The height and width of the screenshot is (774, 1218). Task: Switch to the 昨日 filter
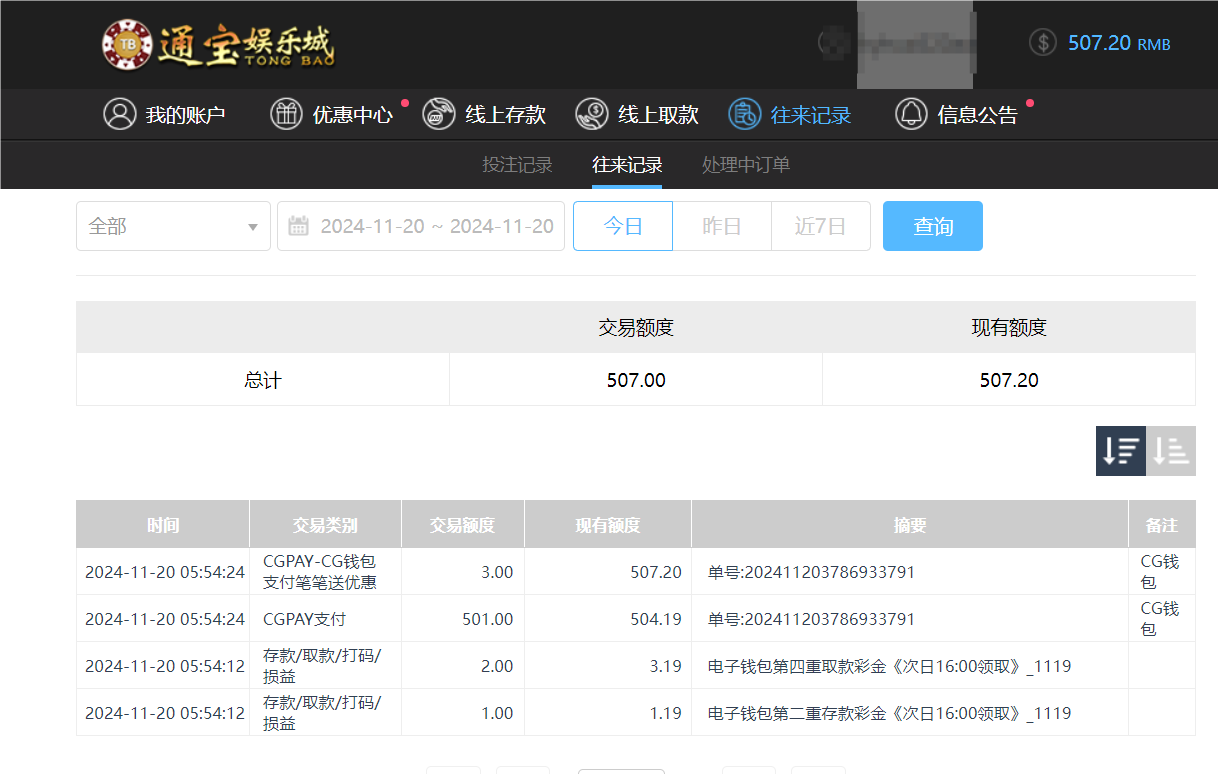tap(721, 226)
